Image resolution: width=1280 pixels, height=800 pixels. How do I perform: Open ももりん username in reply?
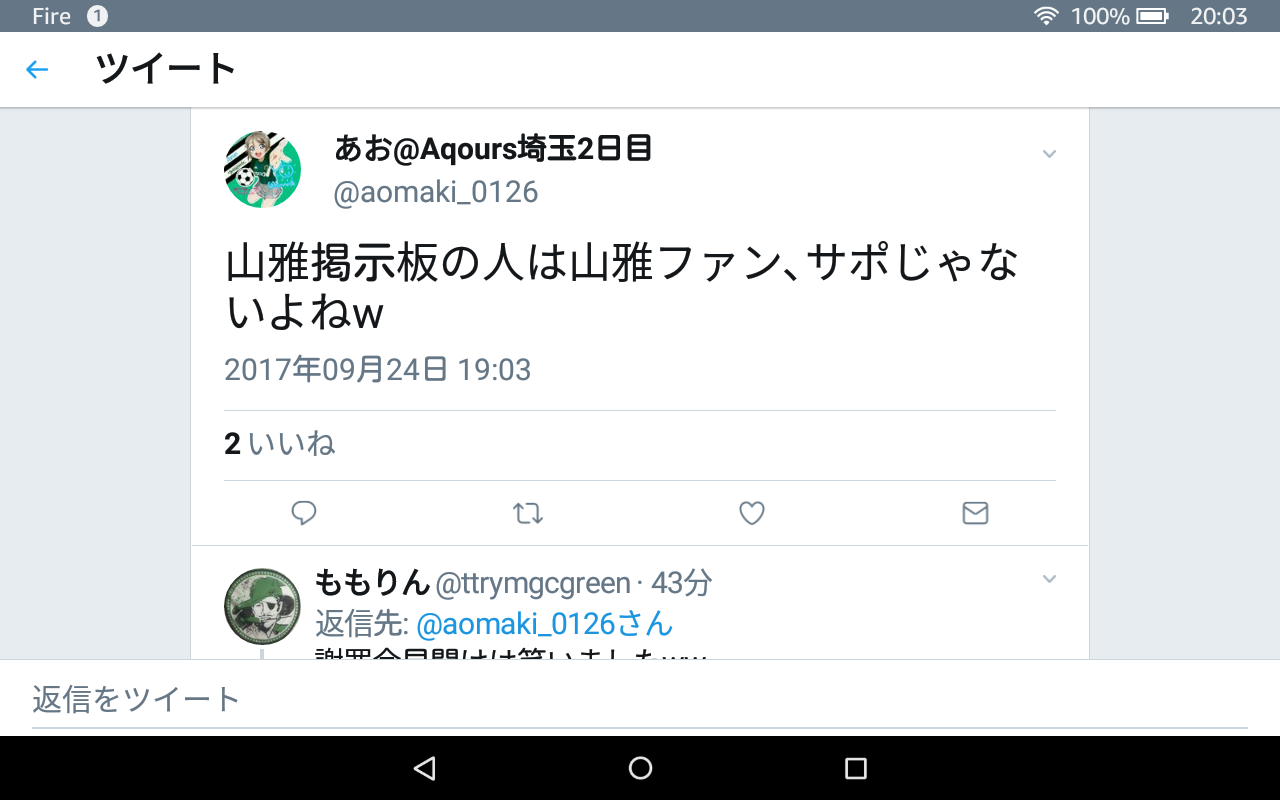point(372,581)
